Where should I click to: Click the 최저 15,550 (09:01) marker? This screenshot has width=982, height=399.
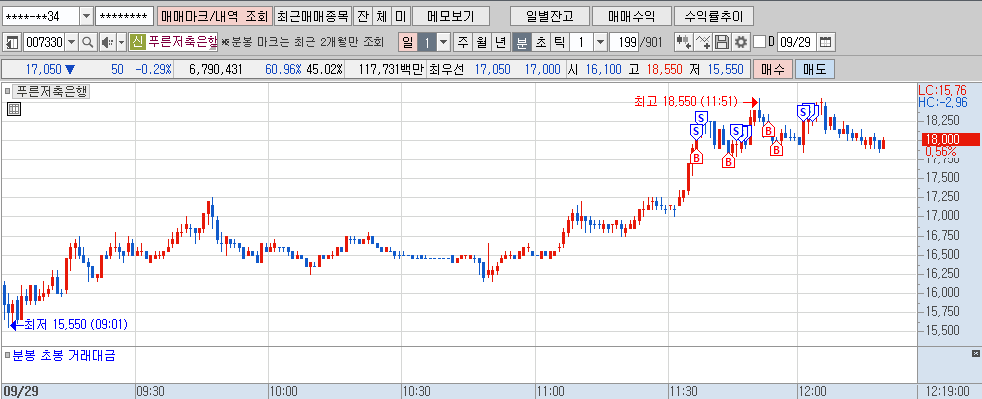click(x=68, y=324)
